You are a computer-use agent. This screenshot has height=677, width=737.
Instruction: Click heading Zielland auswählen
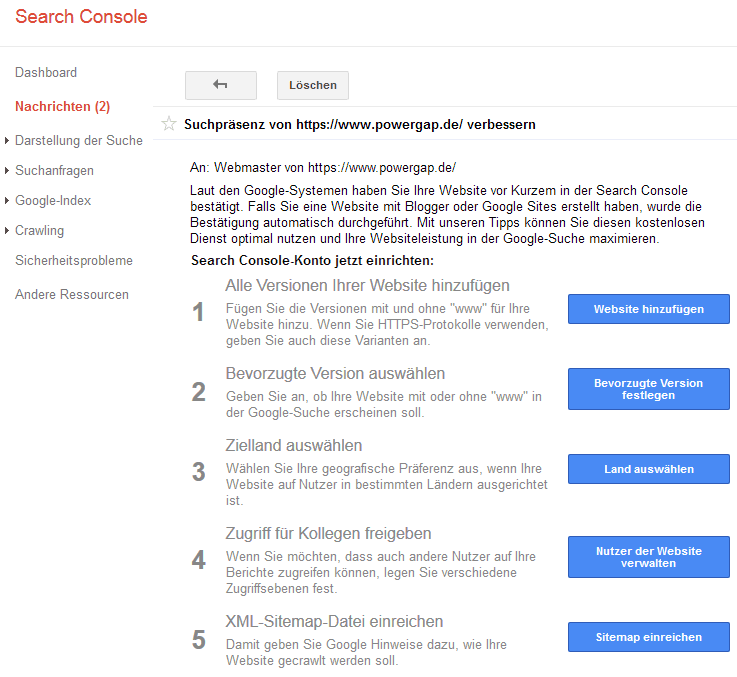(x=294, y=445)
